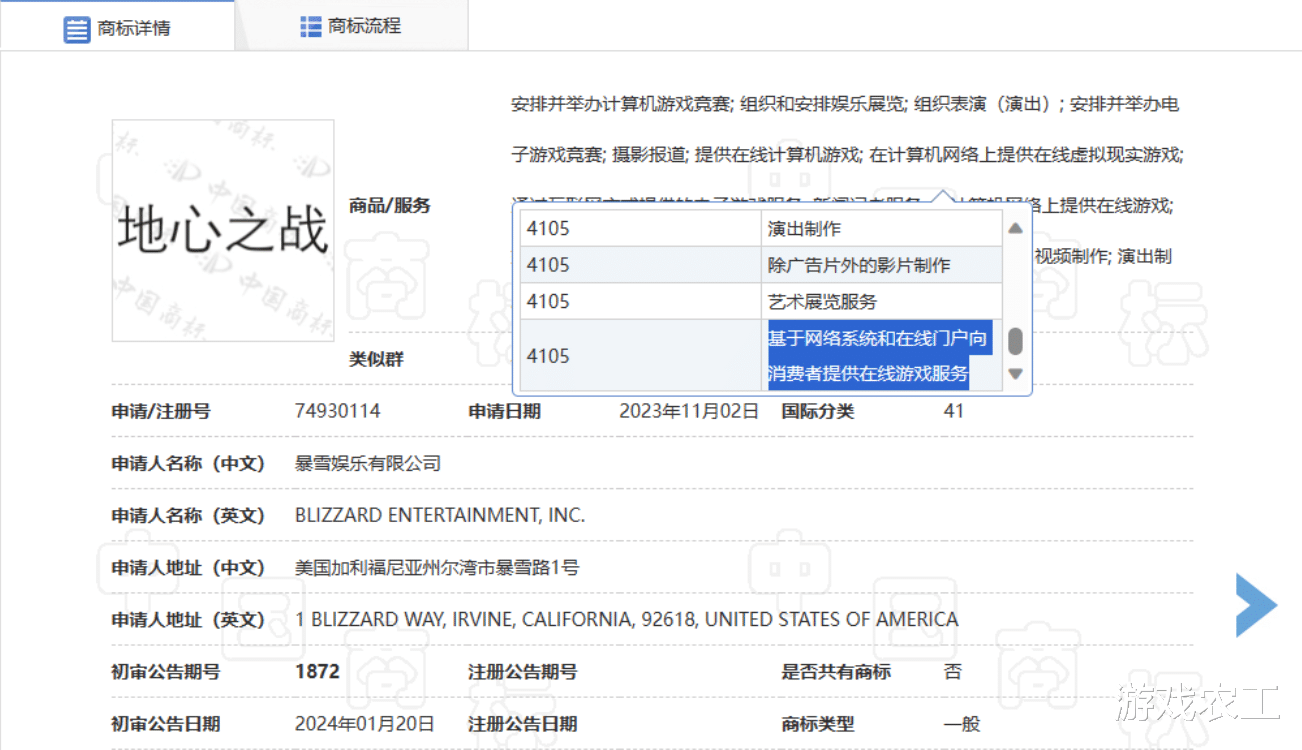Click 1 BLIZZARD WAY English address
Screen dimensions: 1302x750
[627, 620]
